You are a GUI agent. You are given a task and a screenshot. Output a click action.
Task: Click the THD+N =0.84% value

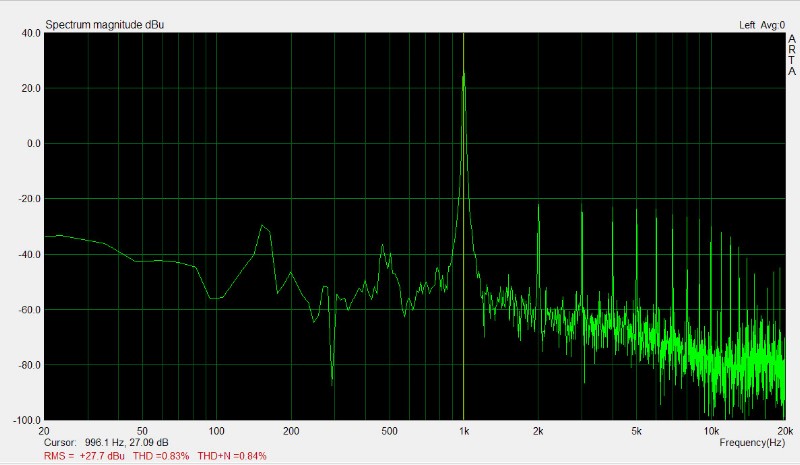point(232,456)
